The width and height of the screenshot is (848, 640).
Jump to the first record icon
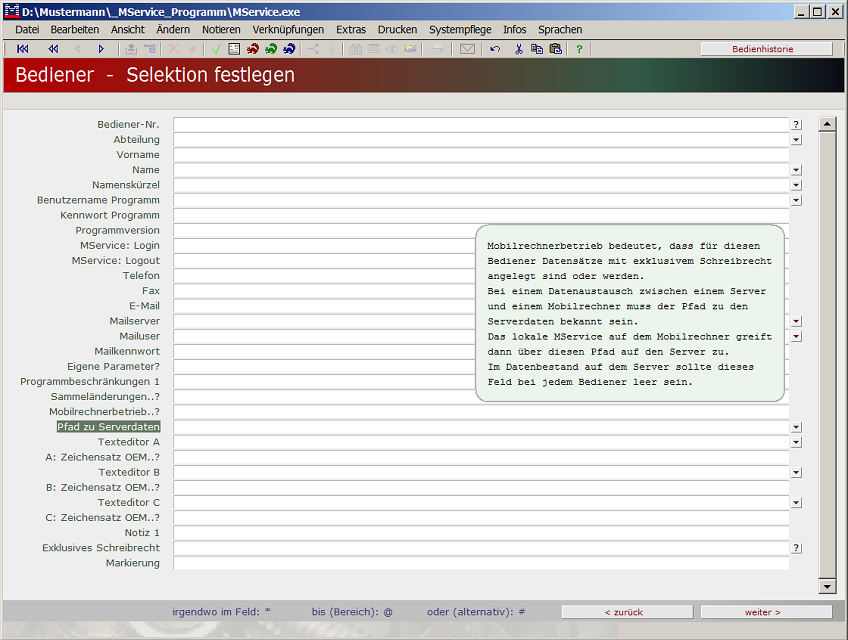tap(23, 49)
